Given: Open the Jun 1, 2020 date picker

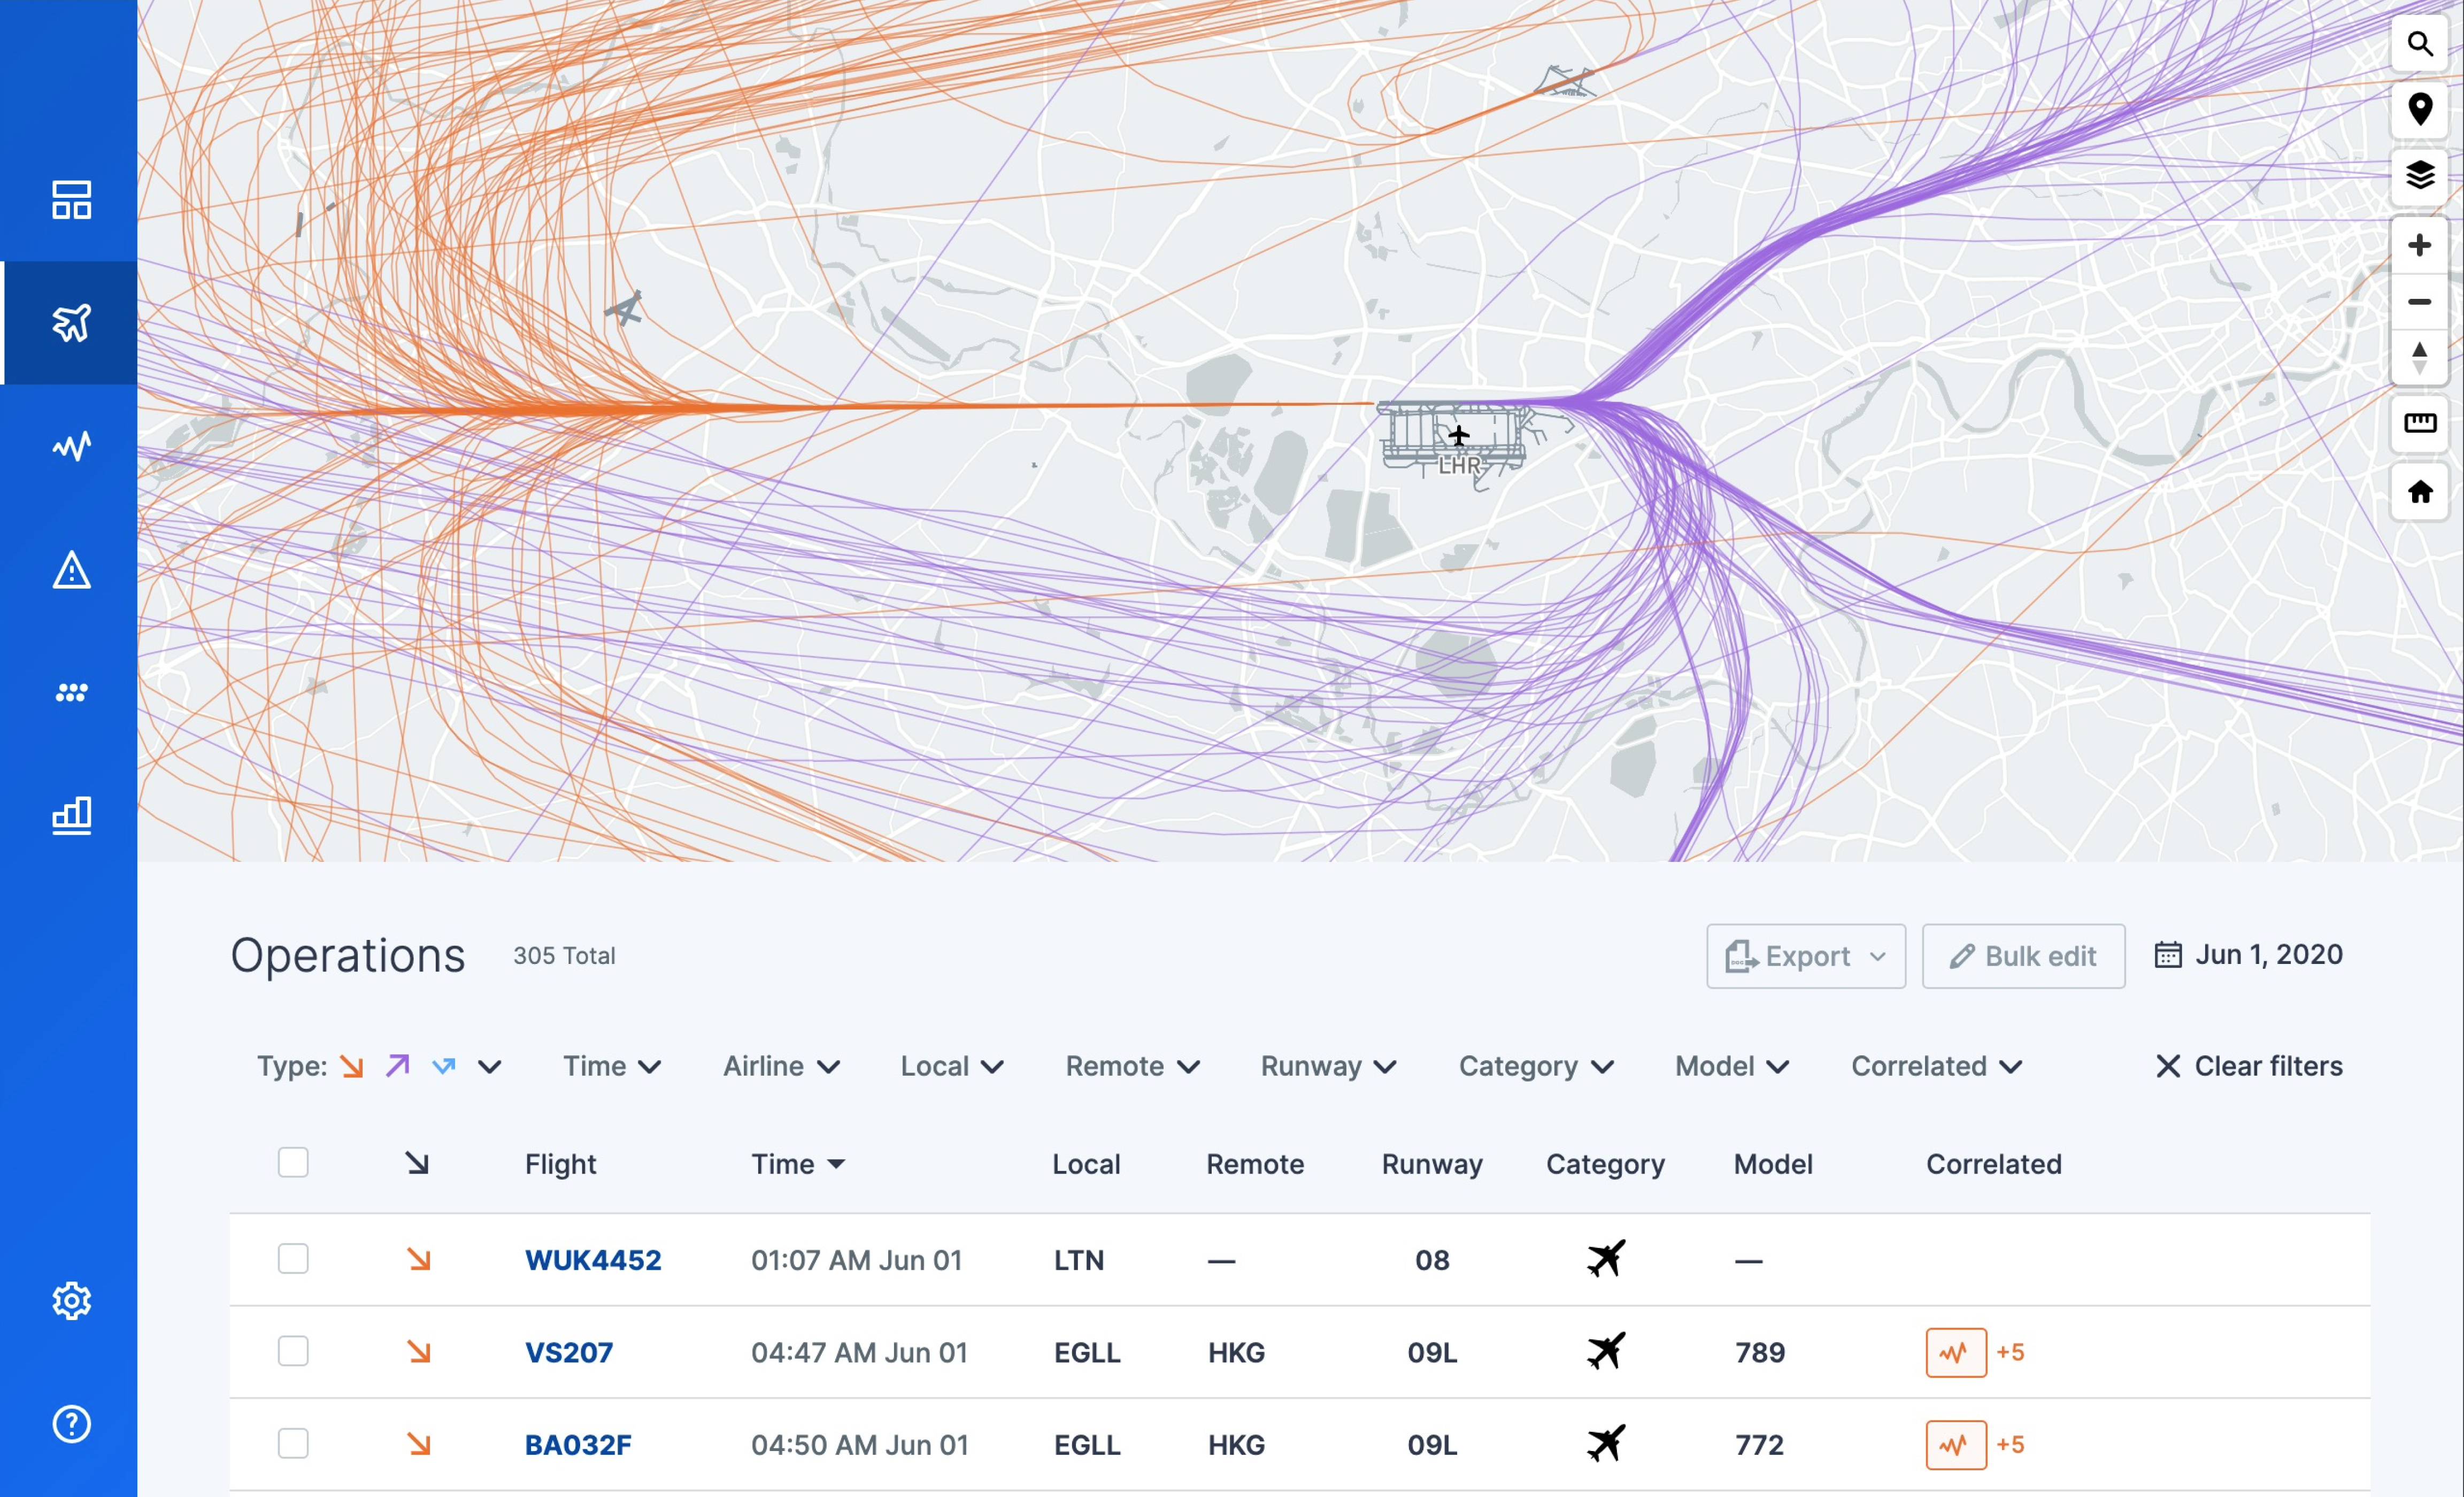Looking at the screenshot, I should click(x=2247, y=955).
